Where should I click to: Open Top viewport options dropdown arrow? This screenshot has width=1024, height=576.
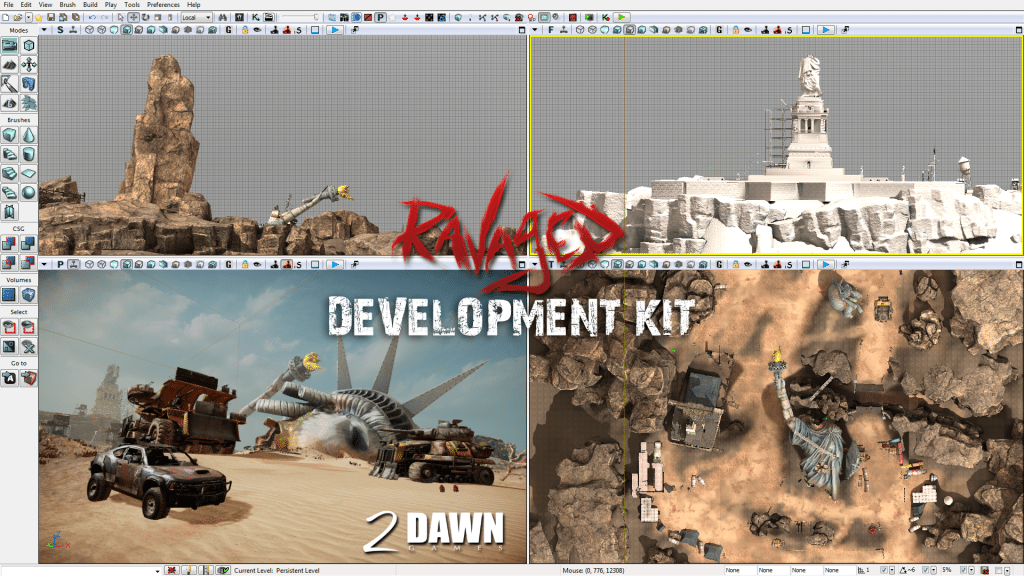535,264
